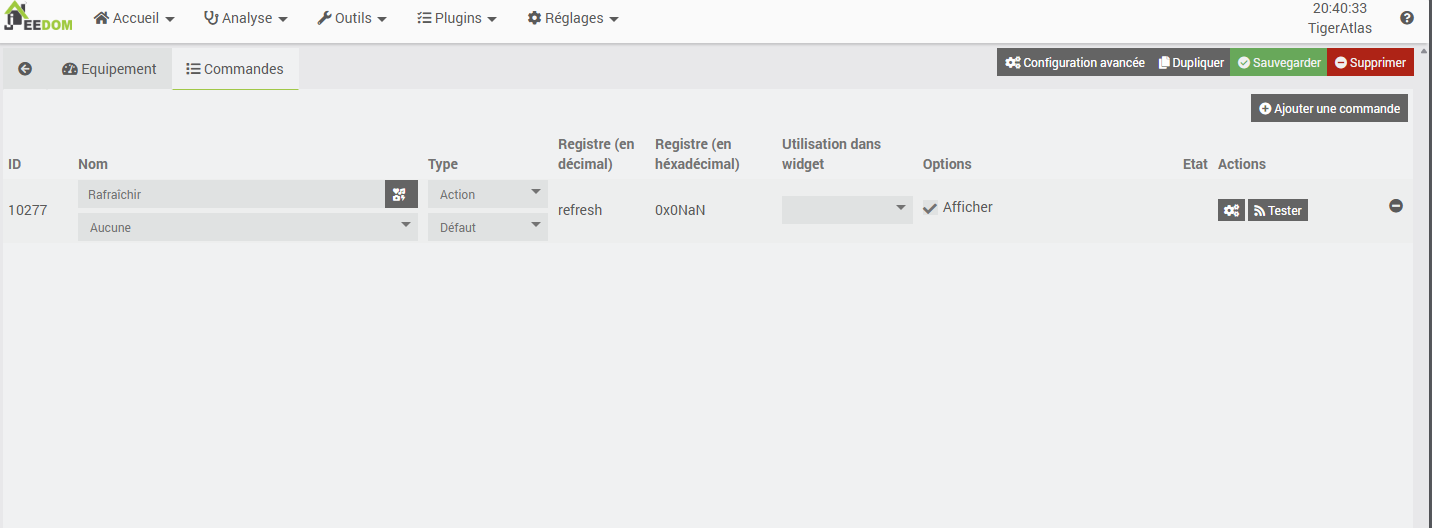Click the Sauvegarder button
This screenshot has width=1432, height=528.
tap(1278, 62)
